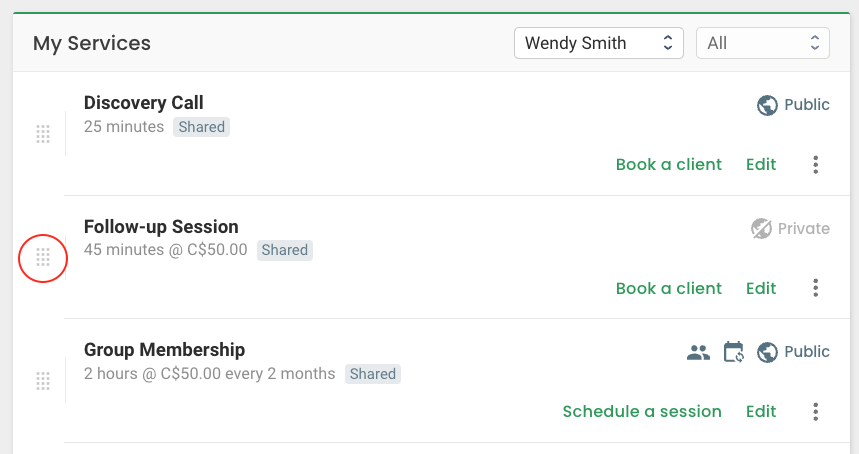The height and width of the screenshot is (454, 859).
Task: Toggle Public visibility on Group Membership
Action: click(793, 352)
